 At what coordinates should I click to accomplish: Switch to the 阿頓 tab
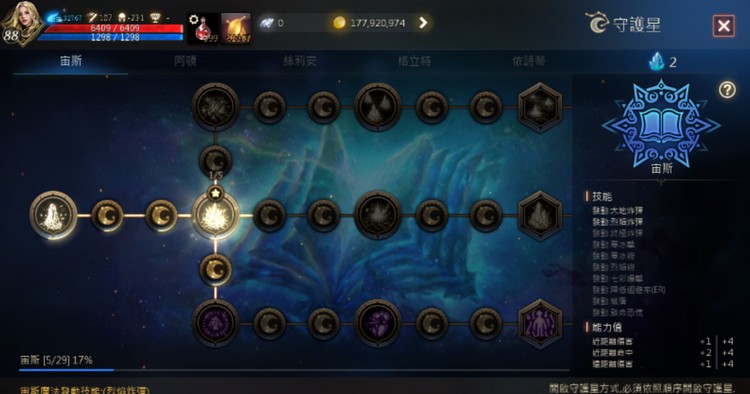pos(185,61)
